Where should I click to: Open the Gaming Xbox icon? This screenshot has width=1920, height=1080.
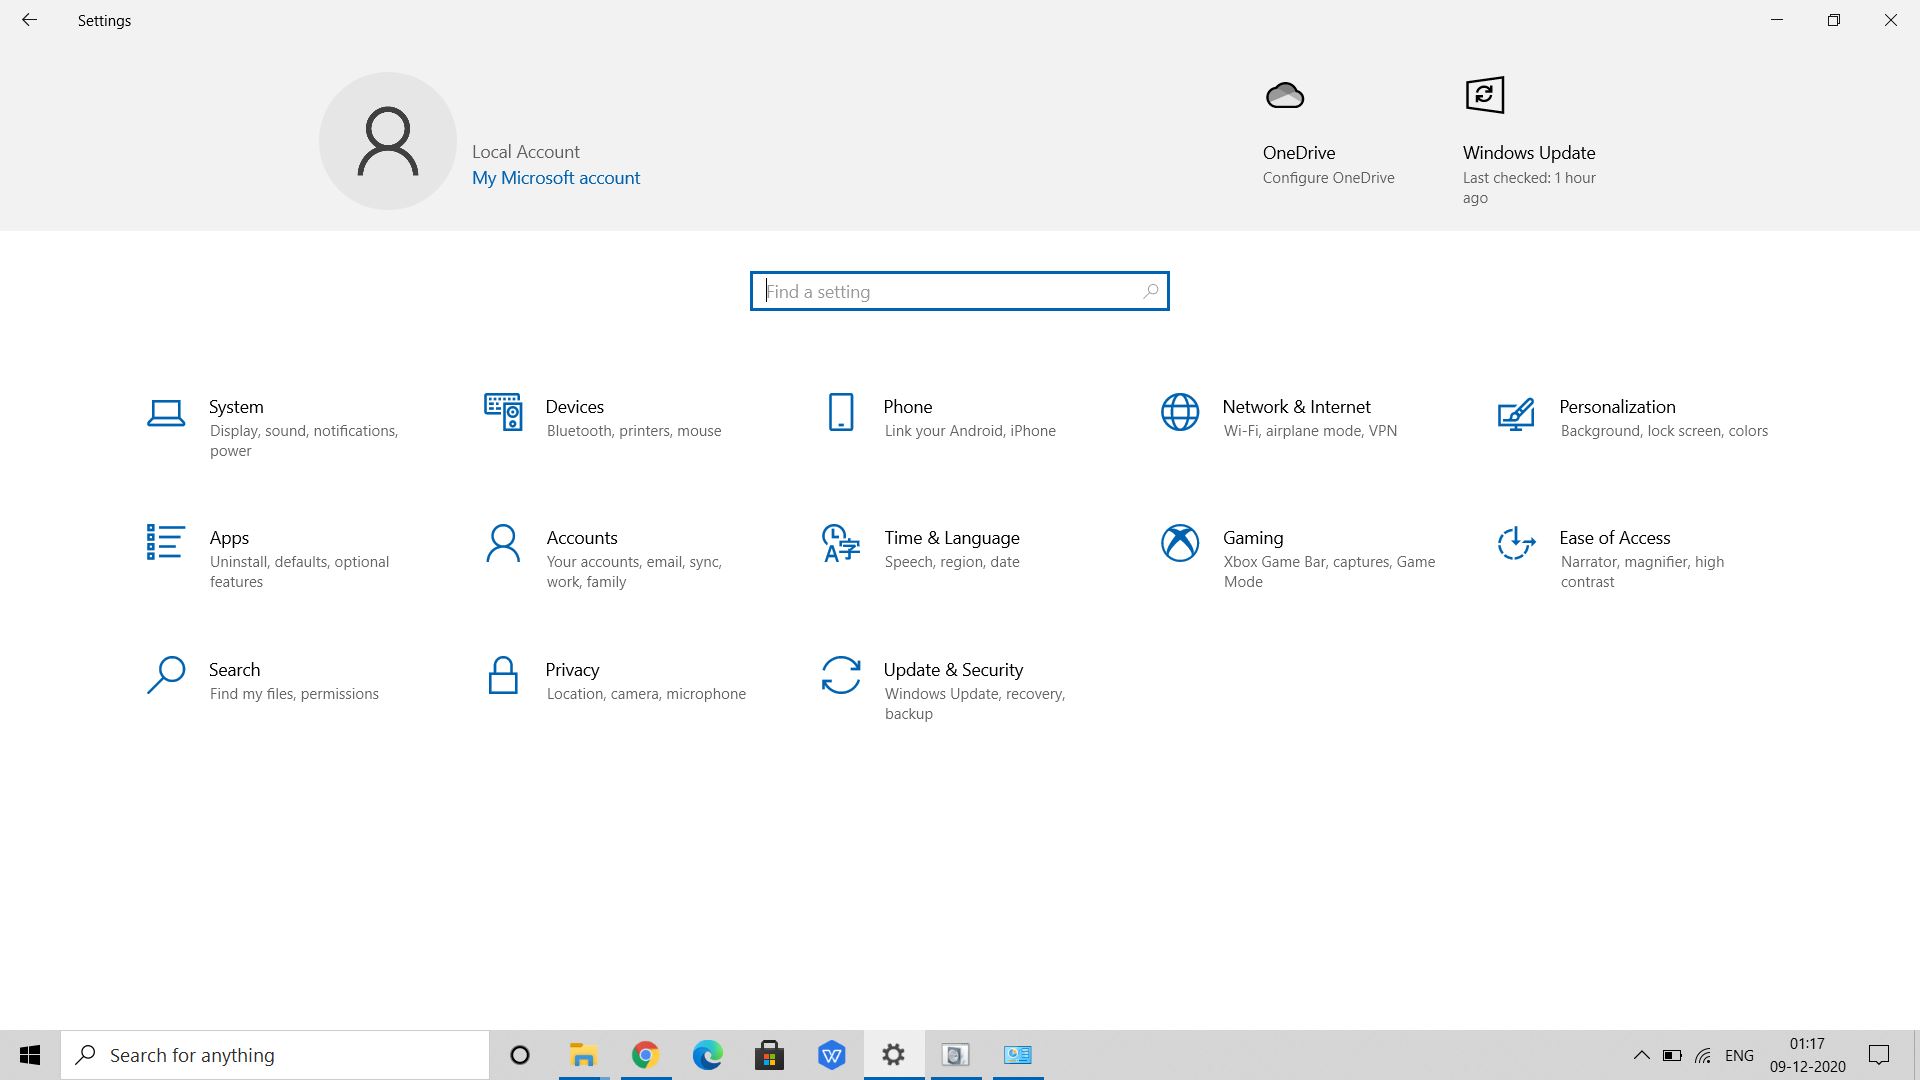(x=1180, y=543)
